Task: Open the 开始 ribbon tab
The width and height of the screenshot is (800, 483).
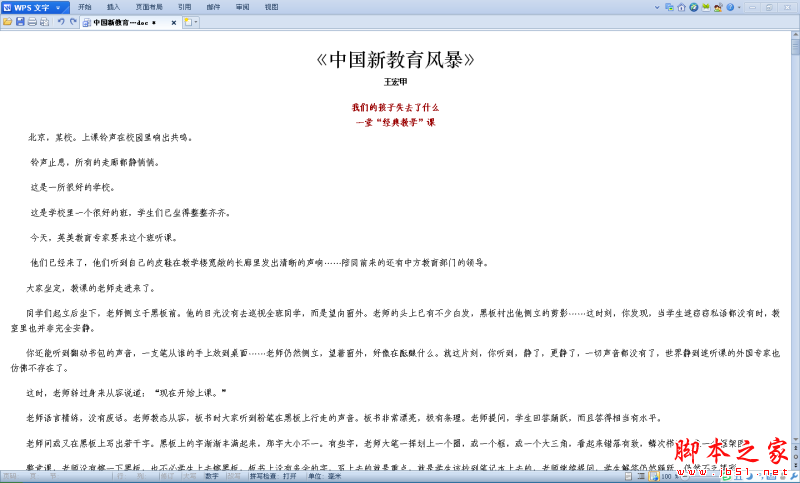Action: tap(85, 7)
